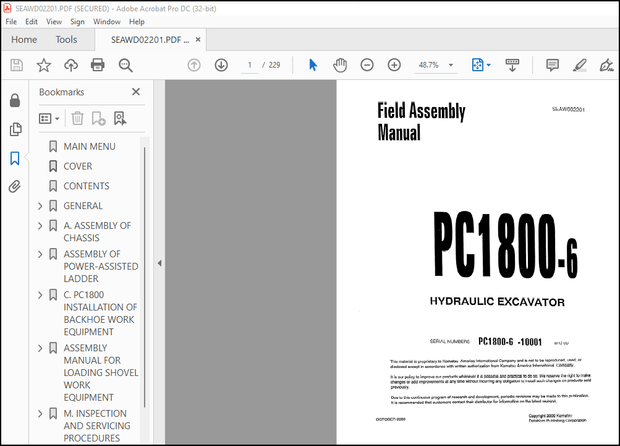The width and height of the screenshot is (620, 446).
Task: Open the Window menu
Action: (107, 22)
